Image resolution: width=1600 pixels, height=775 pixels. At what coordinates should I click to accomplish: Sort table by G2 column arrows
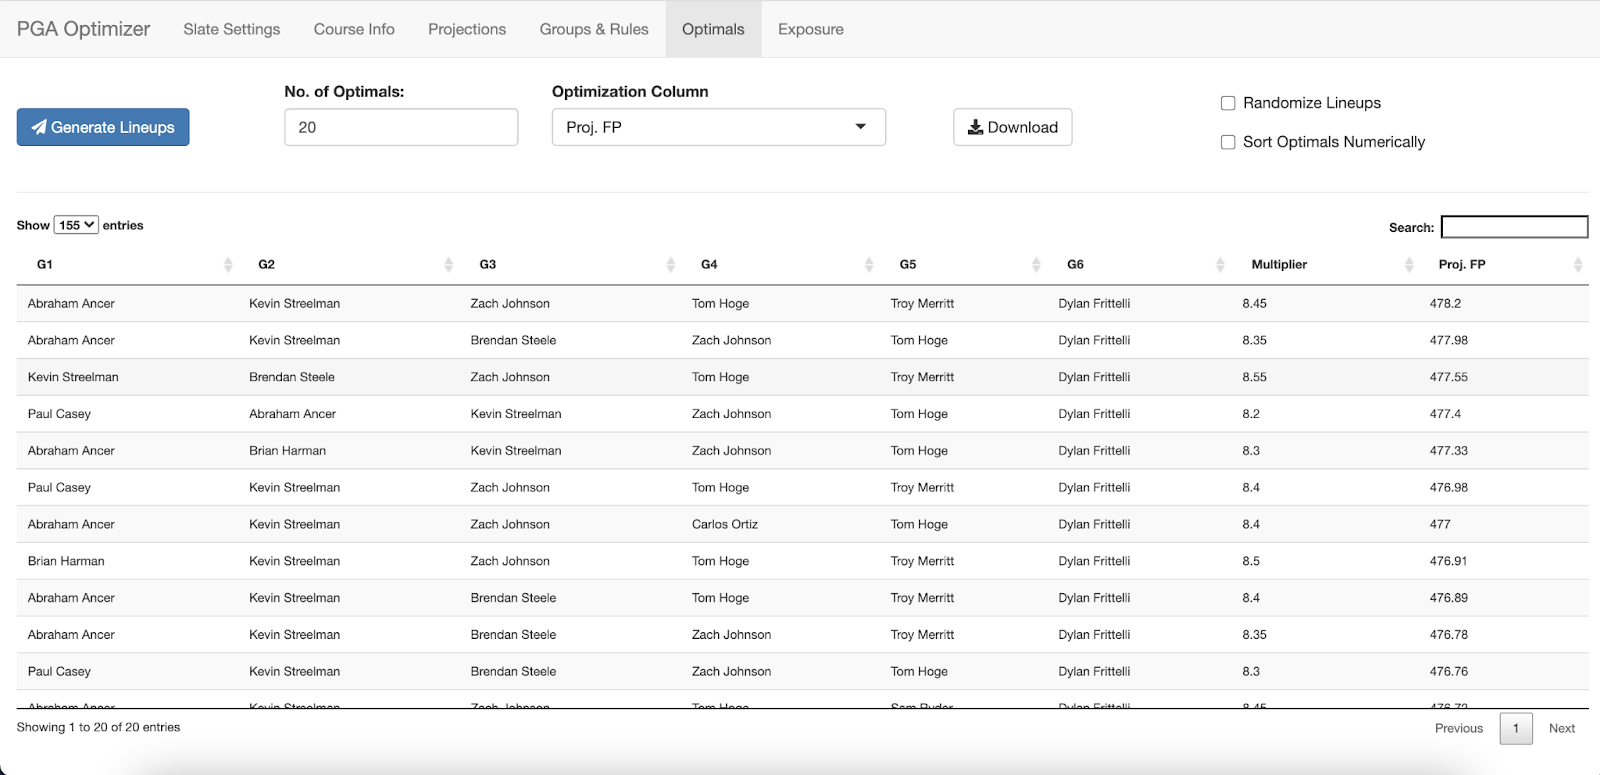448,265
